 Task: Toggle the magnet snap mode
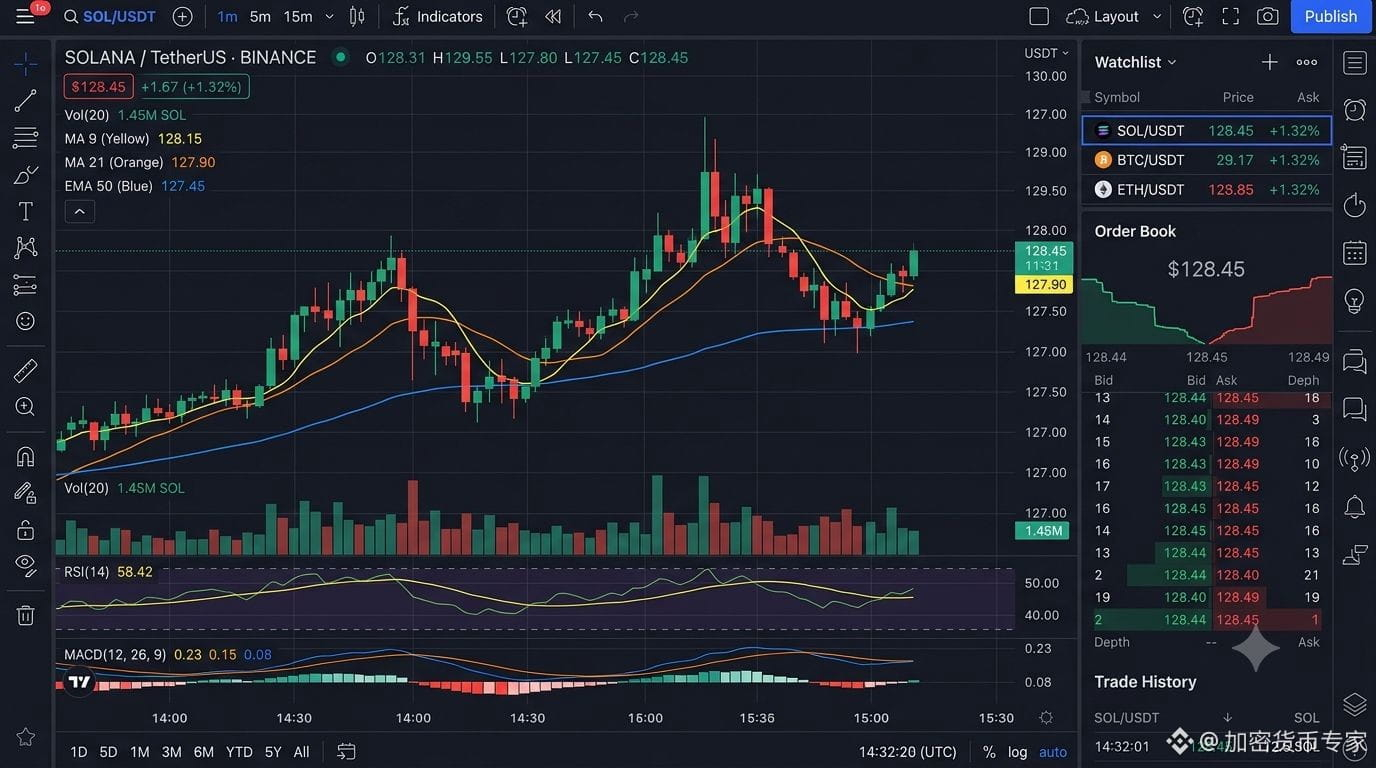point(26,457)
